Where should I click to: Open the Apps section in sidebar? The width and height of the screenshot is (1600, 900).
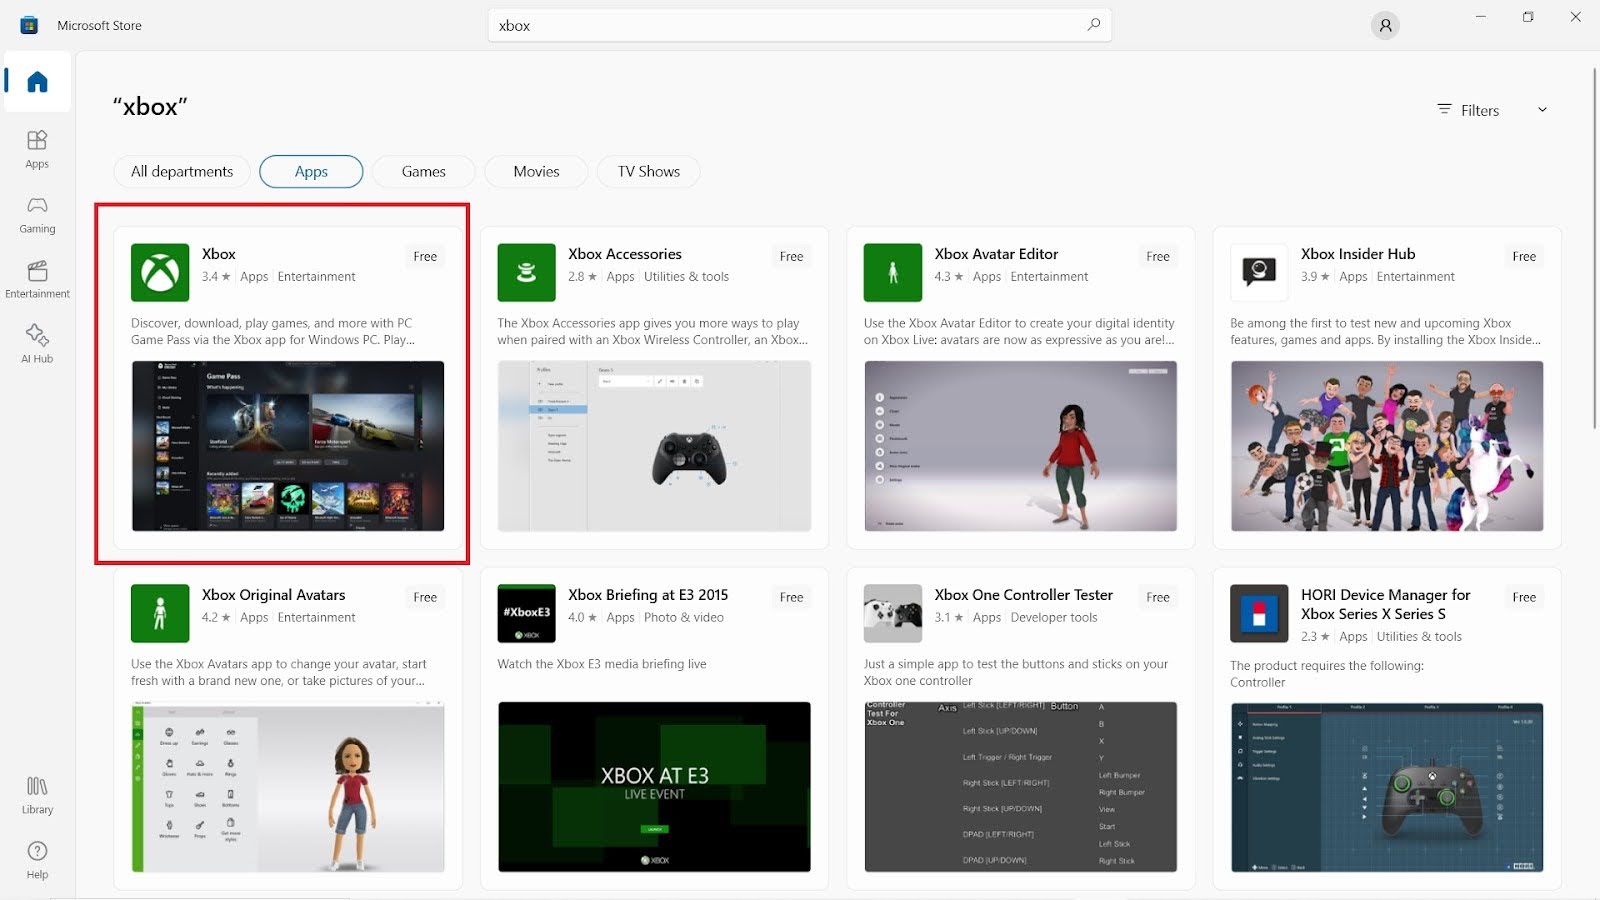(x=37, y=149)
